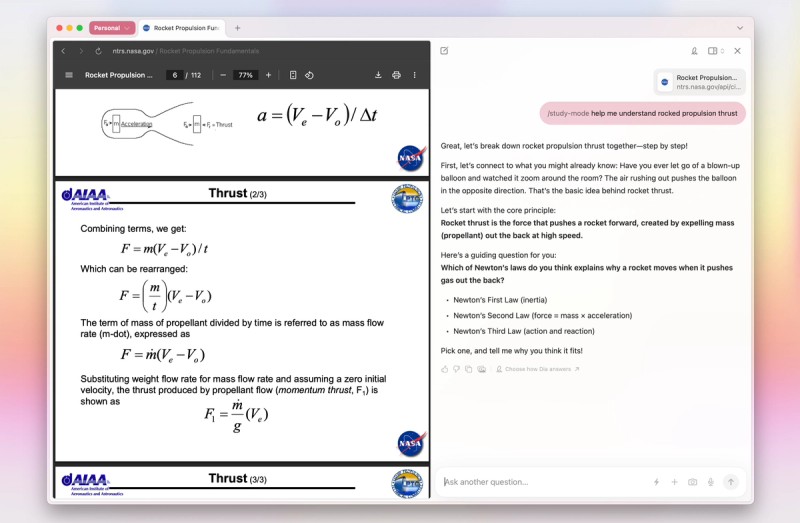The width and height of the screenshot is (800, 523).
Task: Click the Rocket Propulsion PDF title
Action: (x=118, y=75)
